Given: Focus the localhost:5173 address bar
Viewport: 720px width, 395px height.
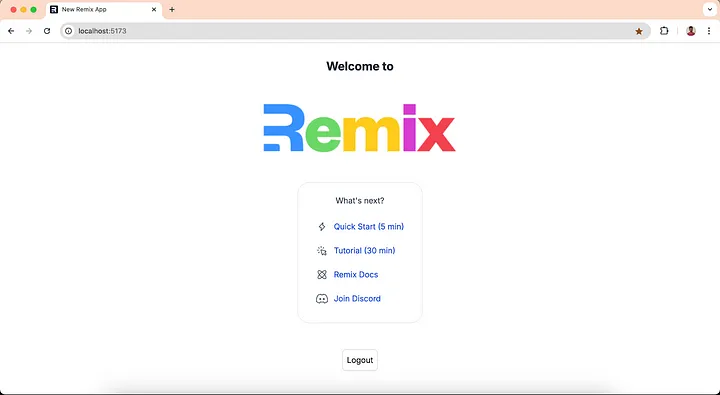Looking at the screenshot, I should pyautogui.click(x=355, y=31).
